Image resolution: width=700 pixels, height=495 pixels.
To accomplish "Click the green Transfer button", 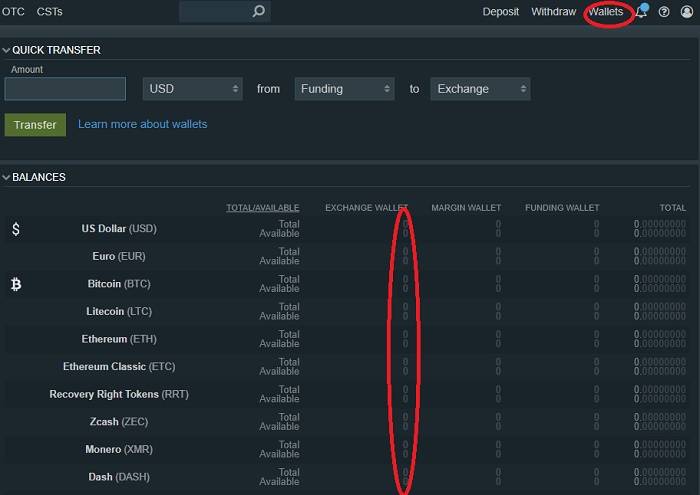I will tap(35, 125).
